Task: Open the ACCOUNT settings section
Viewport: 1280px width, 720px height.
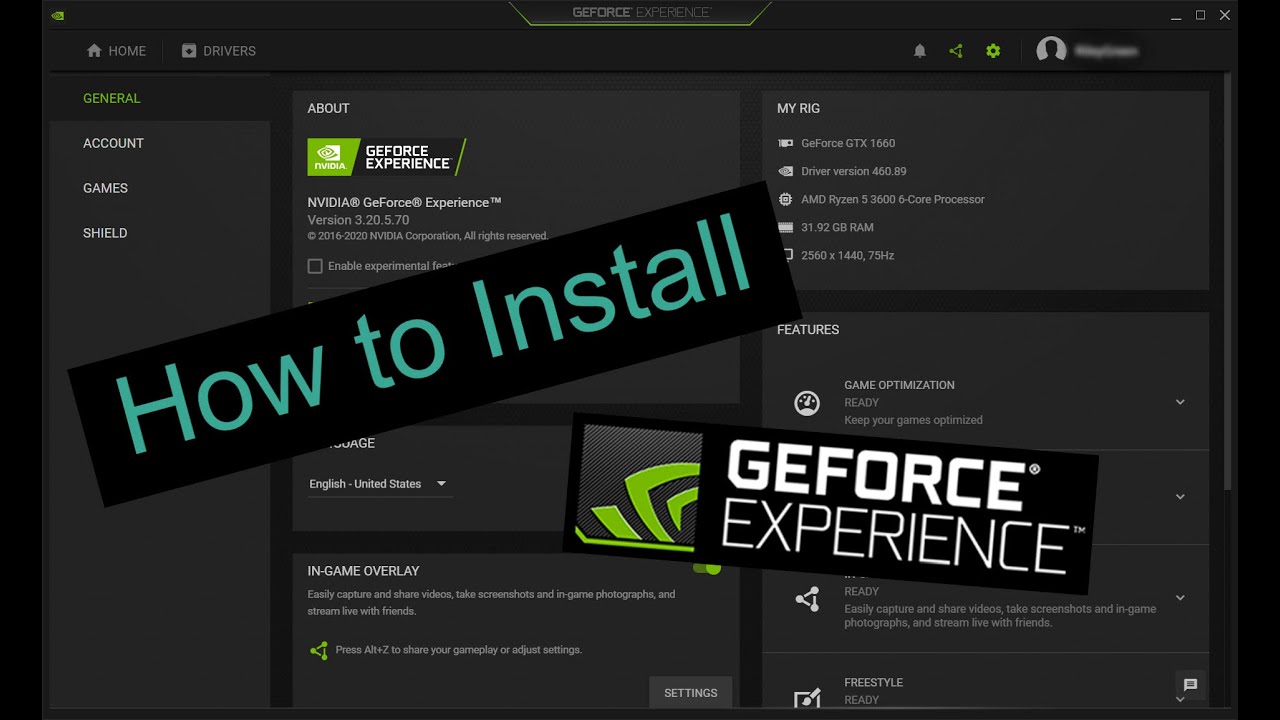Action: 113,143
